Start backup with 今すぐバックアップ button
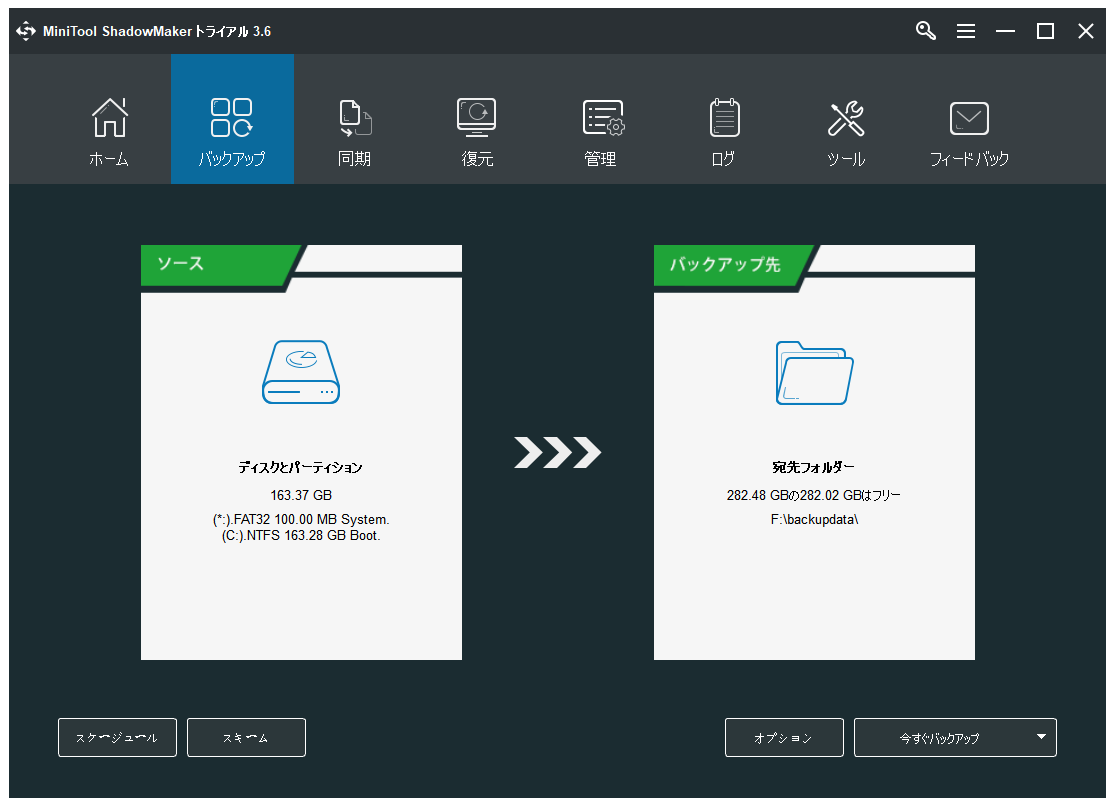Viewport: 1117px width, 807px height. (x=940, y=737)
